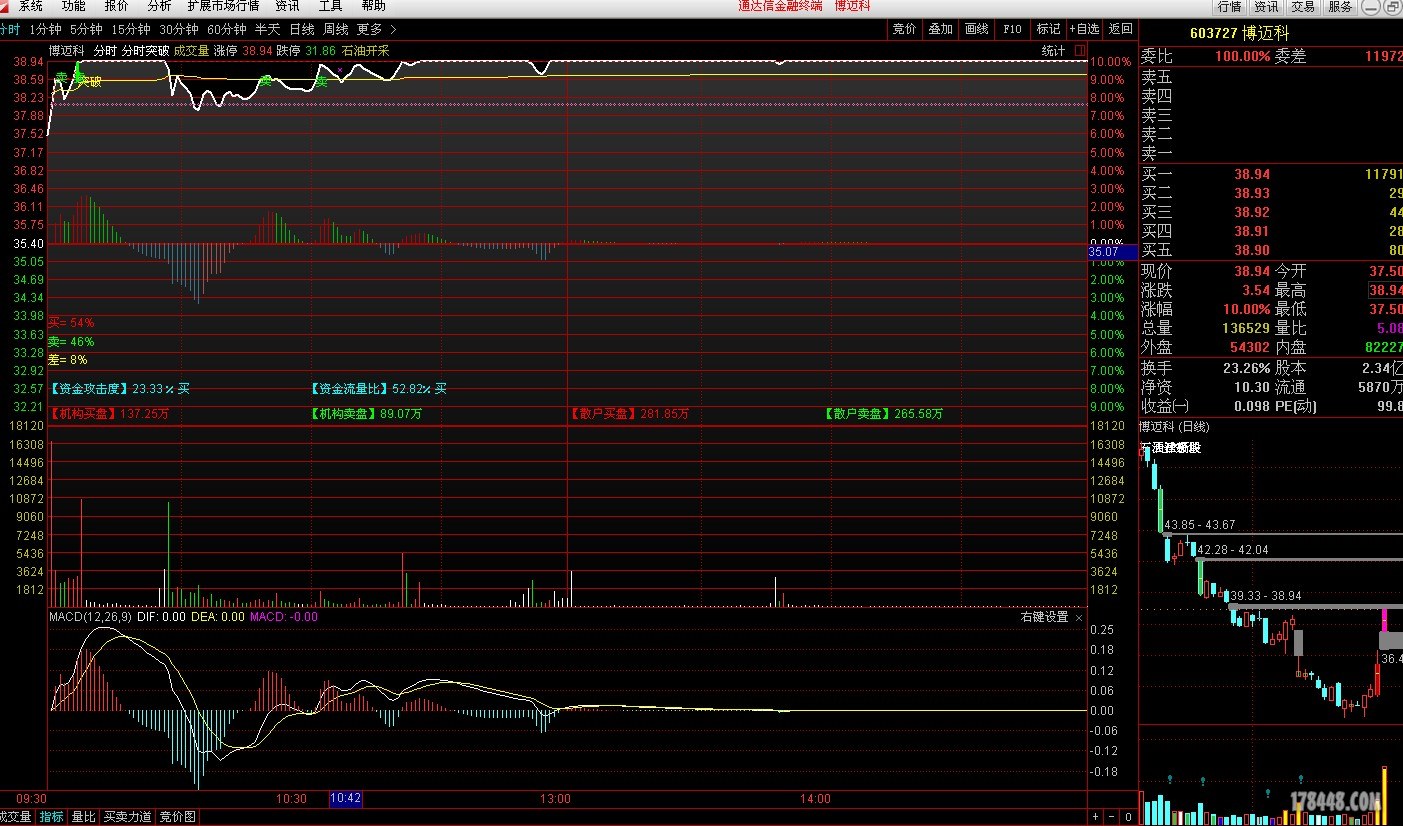
Task: Click the blue 35.07 price marker on axis
Action: (x=1113, y=253)
